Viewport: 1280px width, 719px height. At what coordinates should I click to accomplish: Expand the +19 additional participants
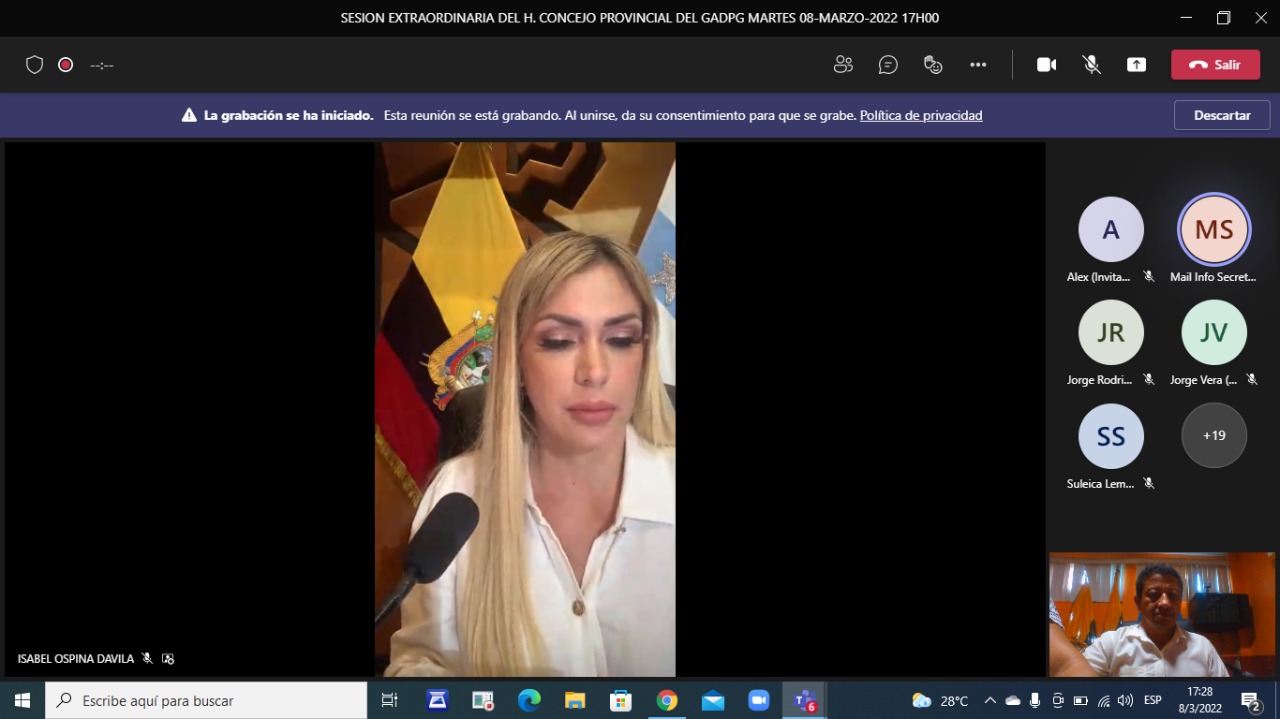click(x=1214, y=436)
